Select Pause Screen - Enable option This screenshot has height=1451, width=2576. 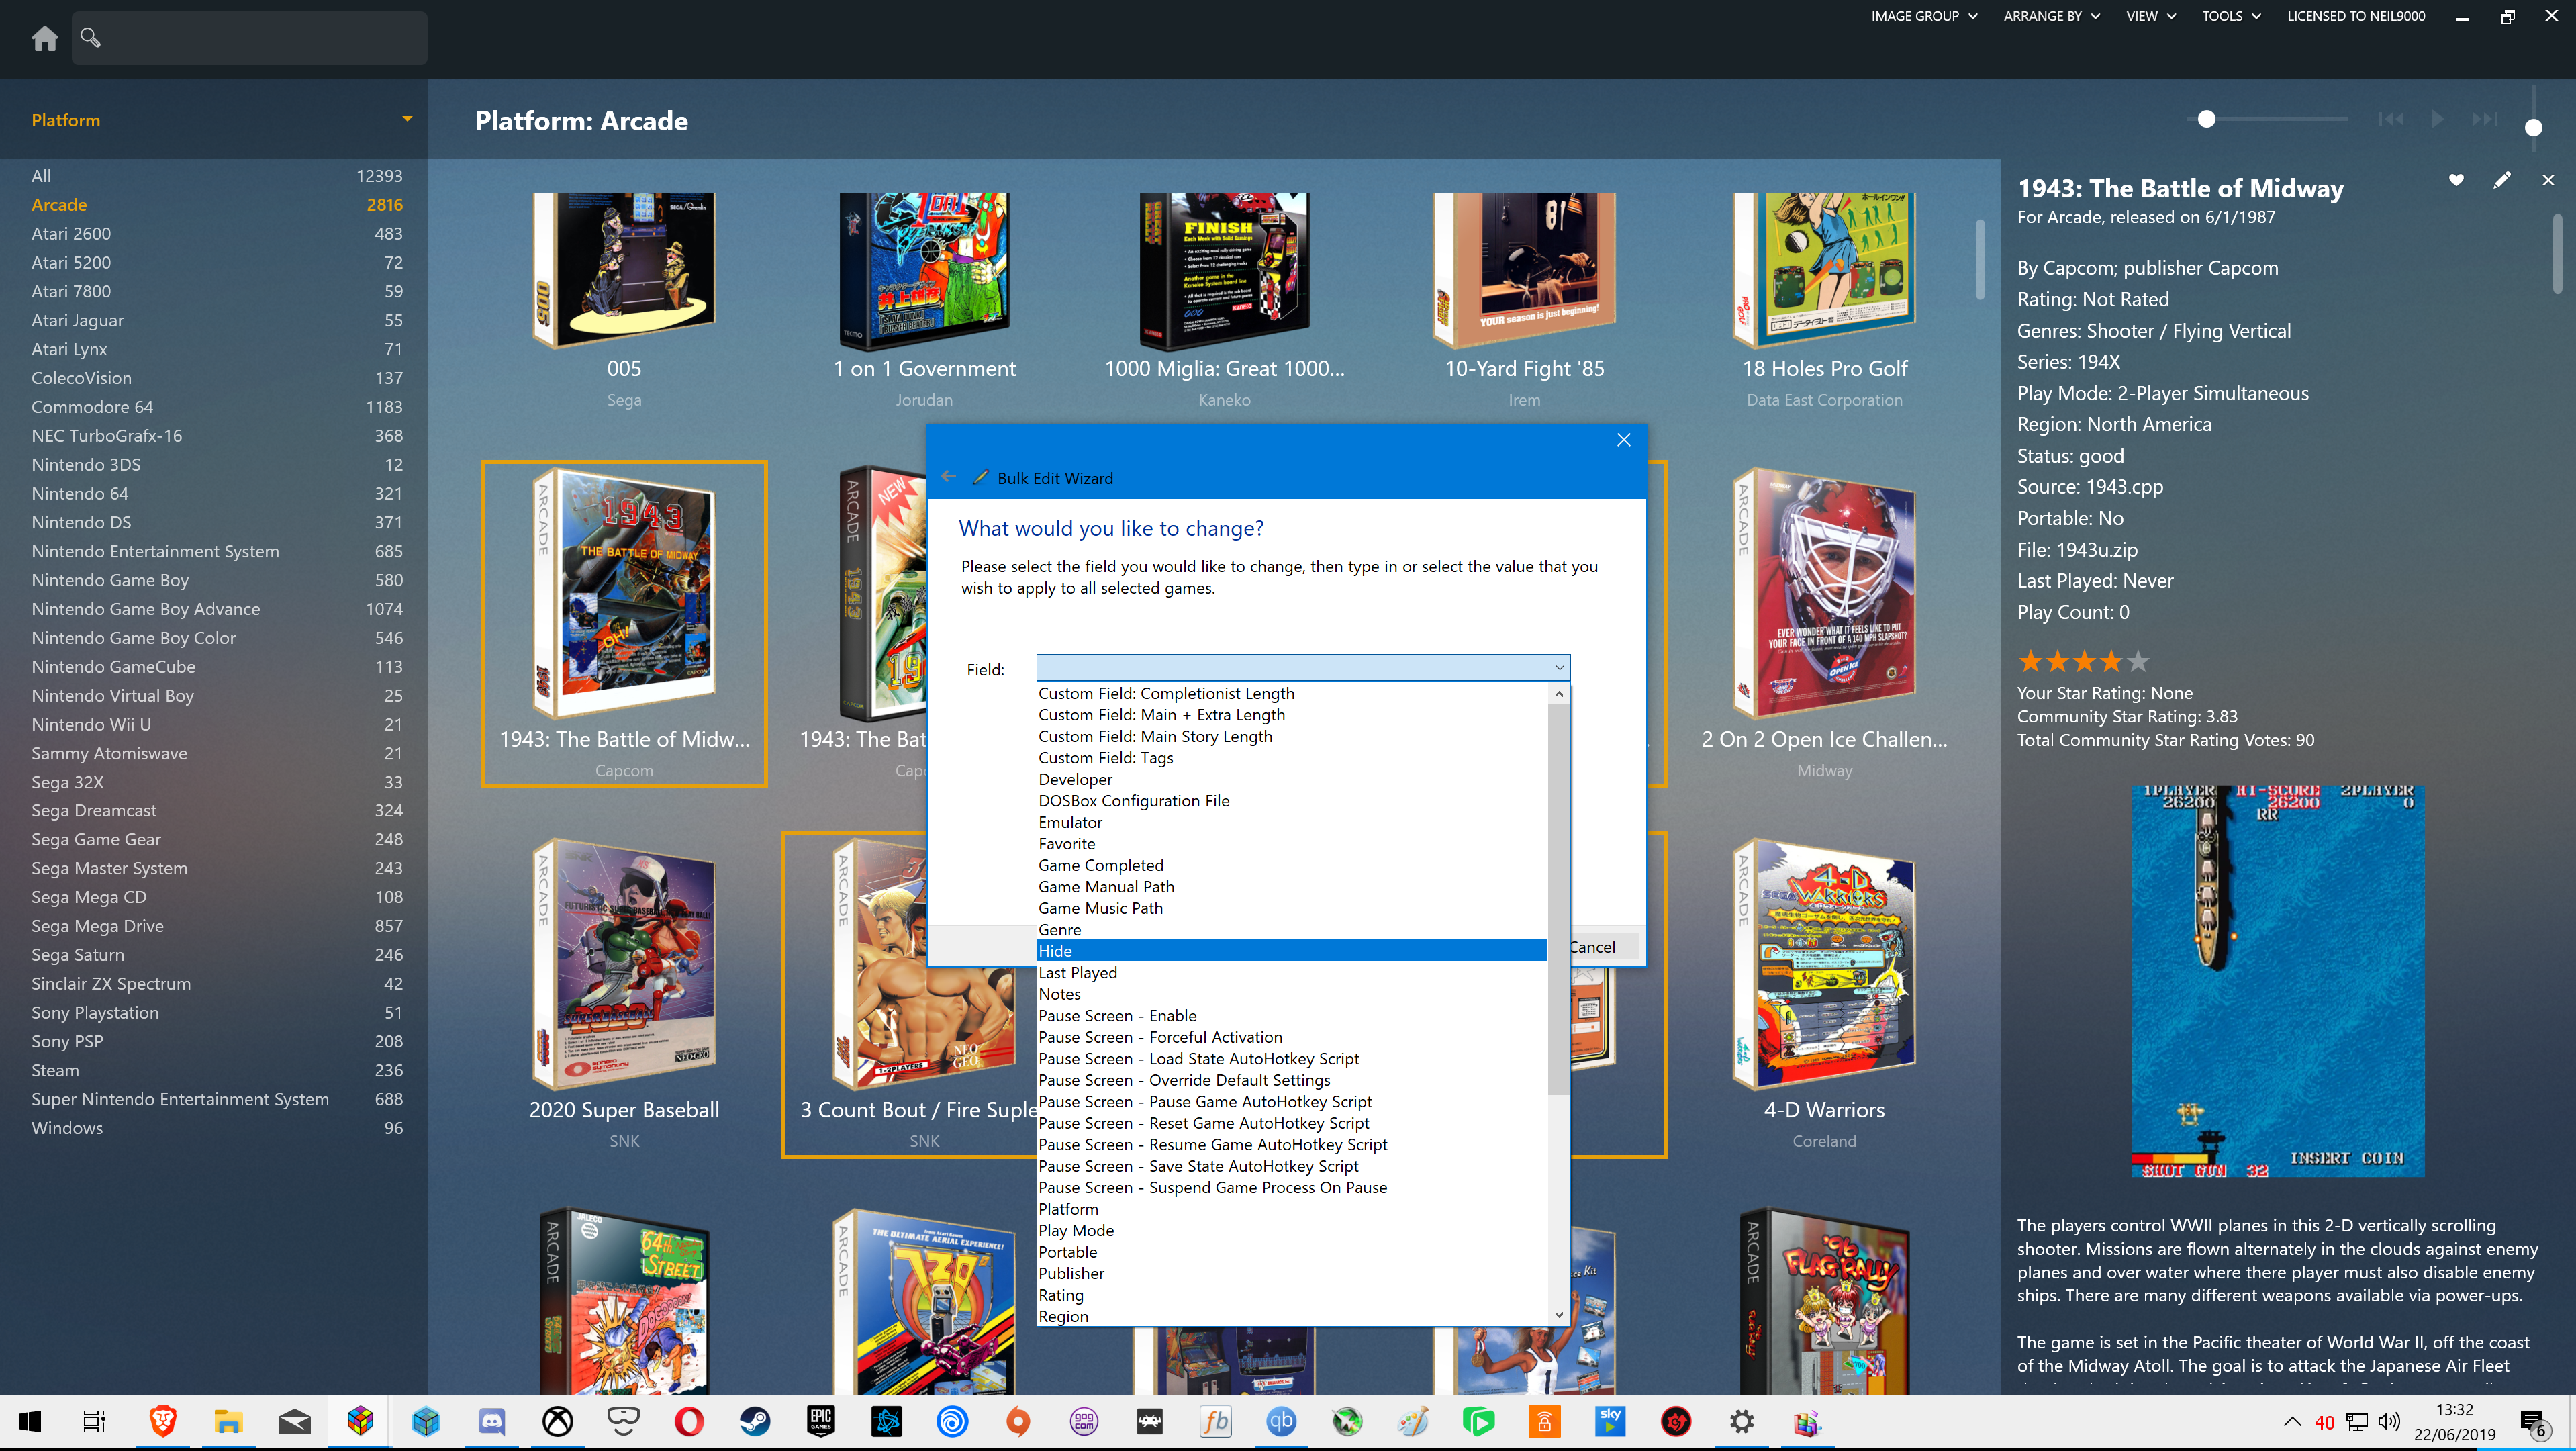click(1292, 1016)
